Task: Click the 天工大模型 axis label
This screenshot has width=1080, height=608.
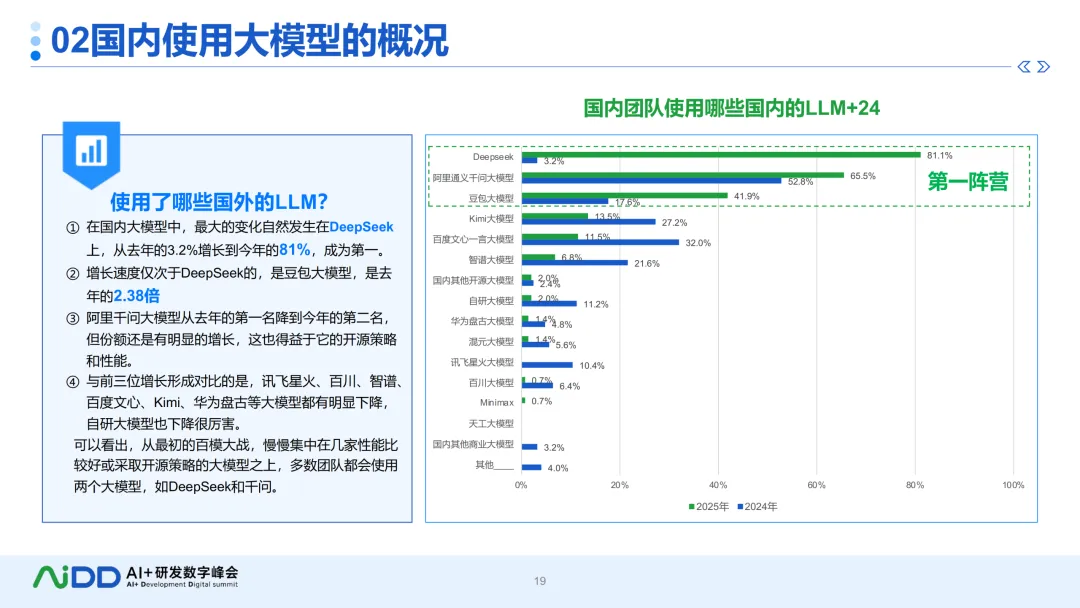Action: pos(491,423)
